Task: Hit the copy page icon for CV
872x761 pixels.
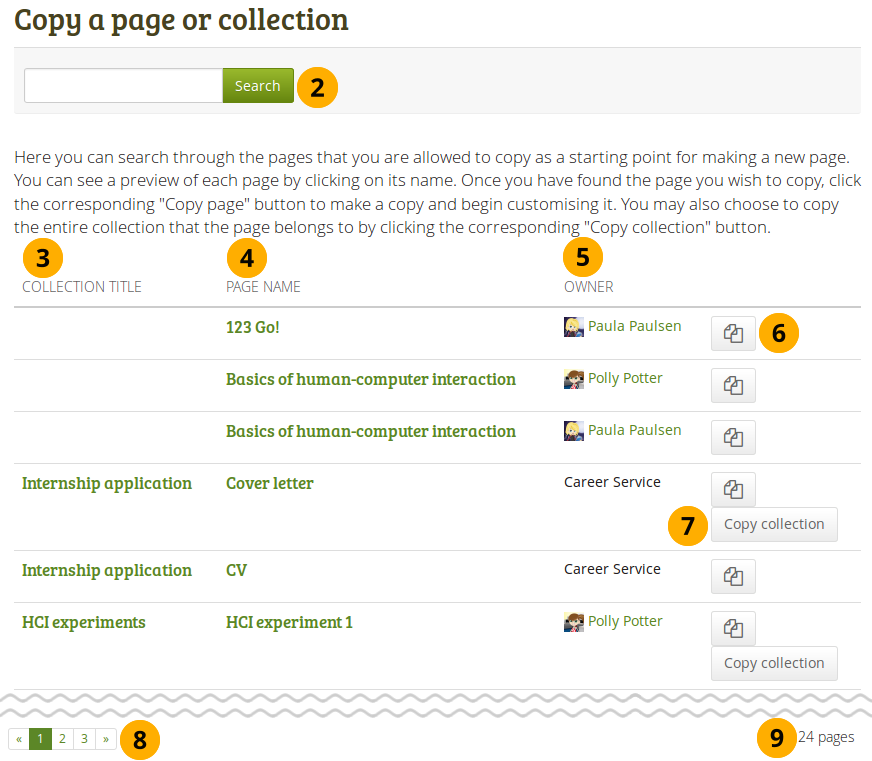Action: [x=733, y=576]
